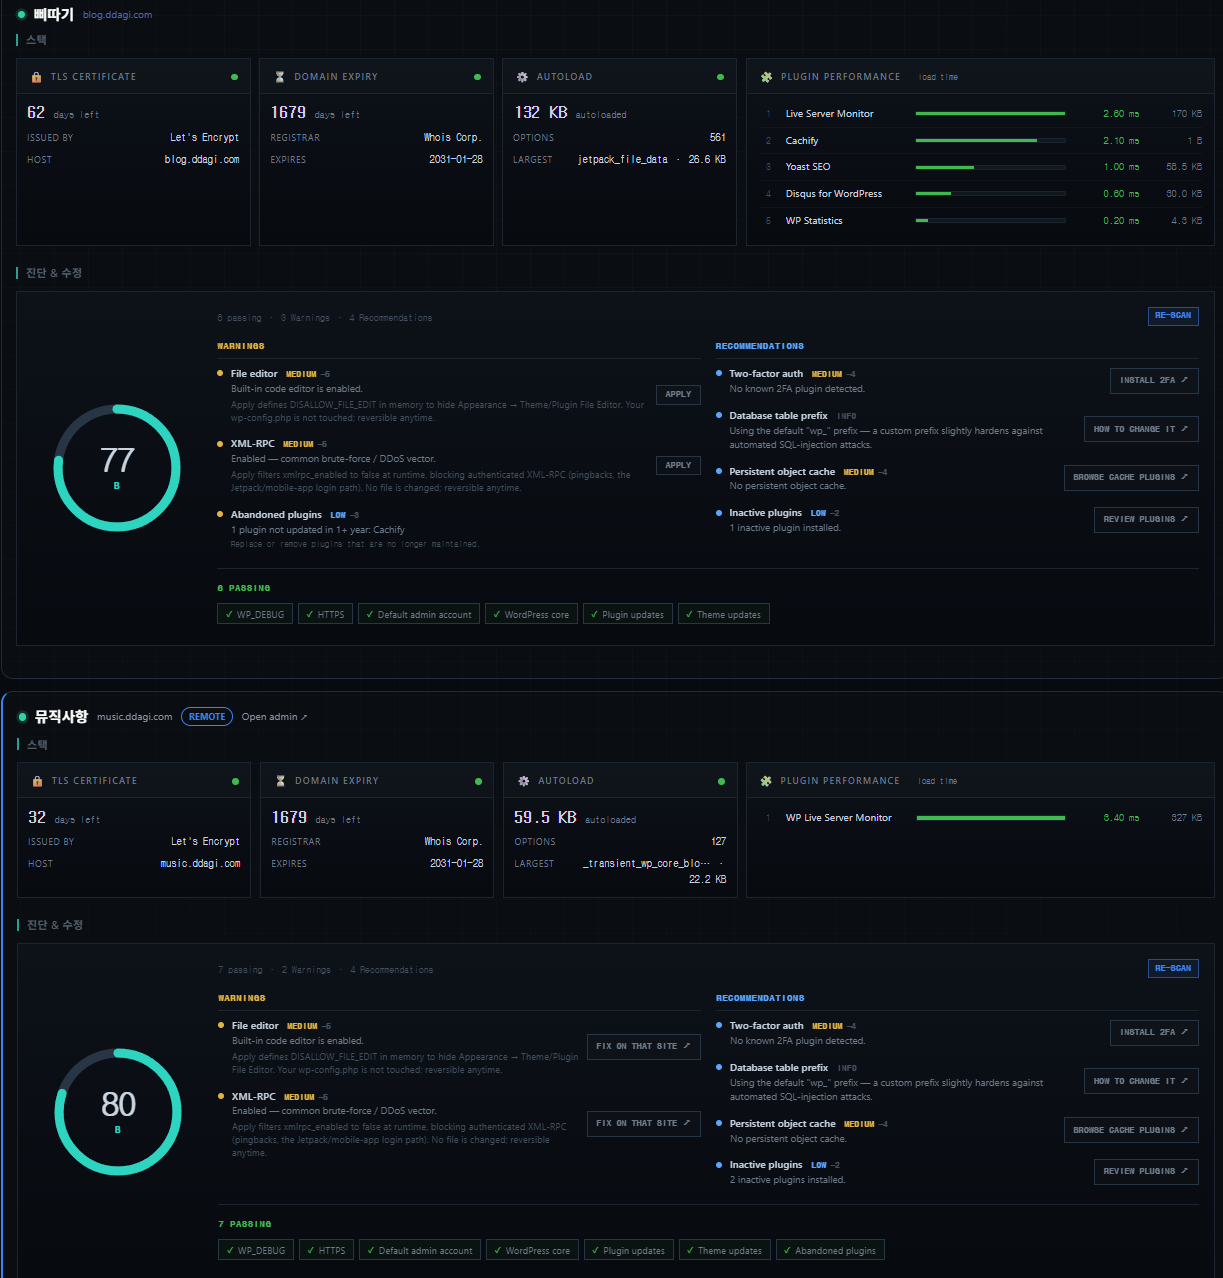The image size is (1223, 1278).
Task: Click the lock icon on music.ddagi.com TLS Certificate card
Action: pyautogui.click(x=38, y=781)
